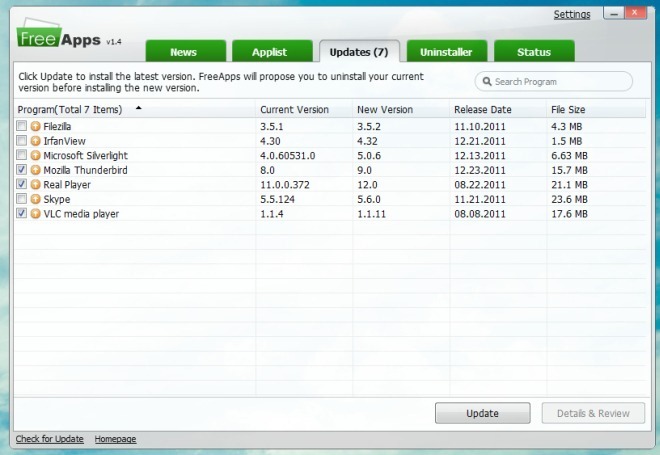Click the Update button
This screenshot has width=660, height=455.
(482, 413)
